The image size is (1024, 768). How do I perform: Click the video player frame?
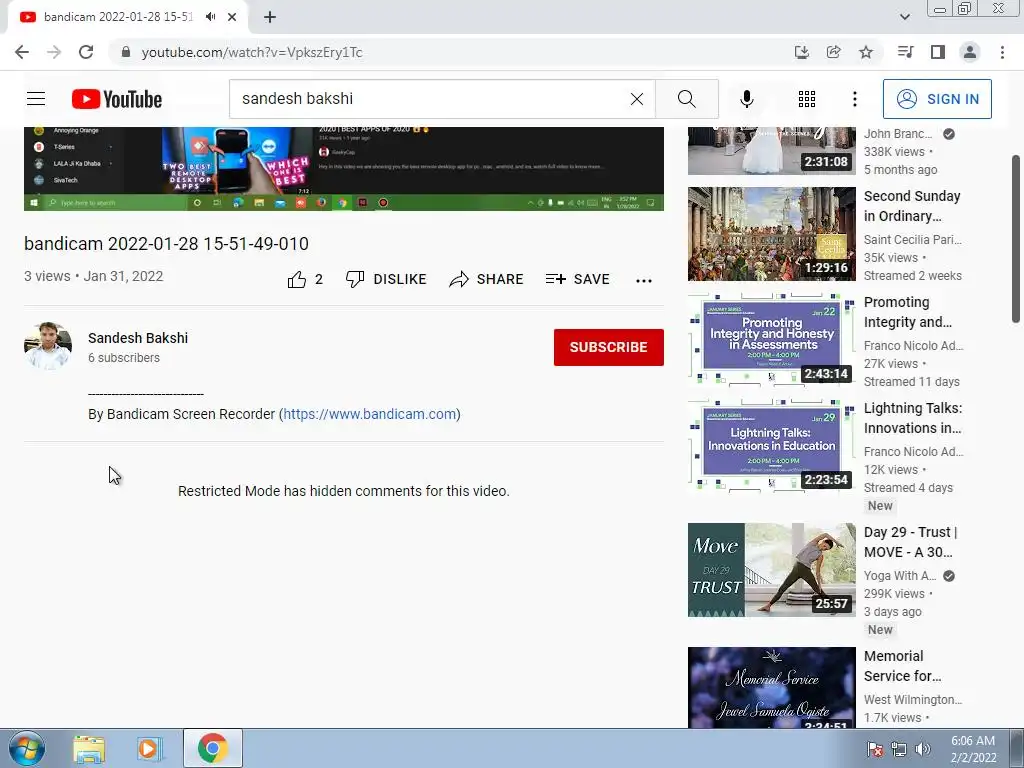344,168
